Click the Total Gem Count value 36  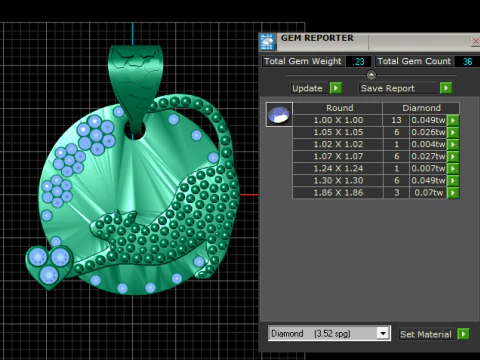pos(467,62)
